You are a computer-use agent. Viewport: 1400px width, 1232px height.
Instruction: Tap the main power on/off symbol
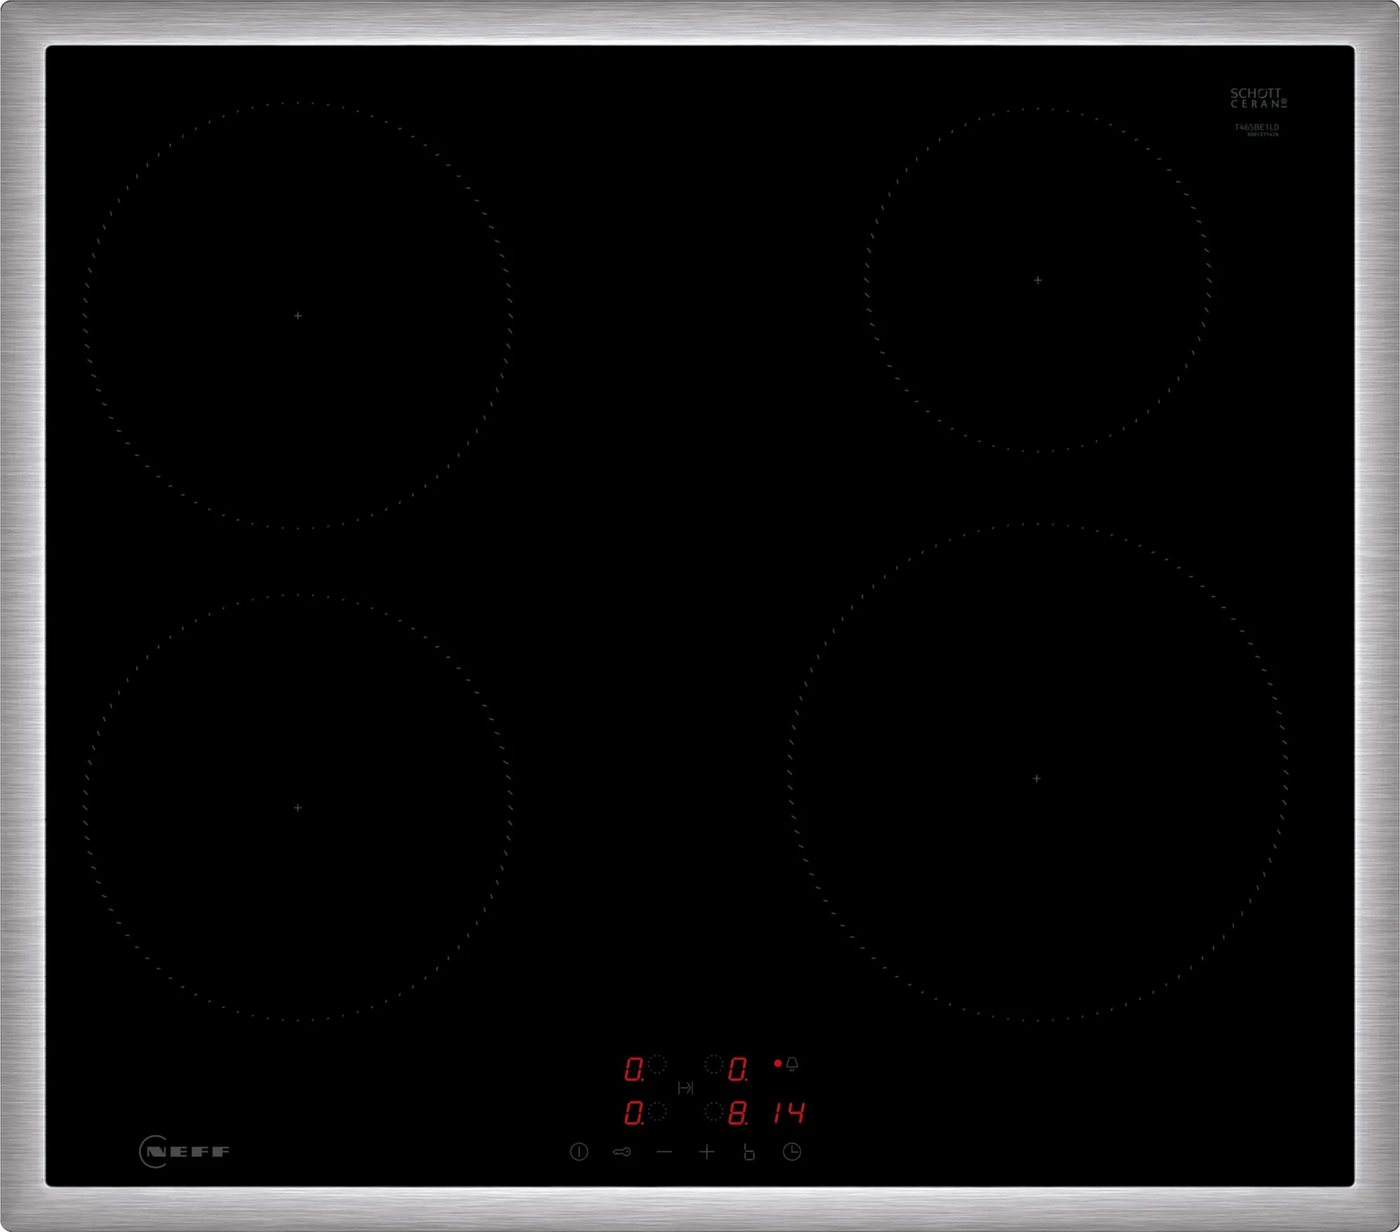pyautogui.click(x=579, y=1152)
